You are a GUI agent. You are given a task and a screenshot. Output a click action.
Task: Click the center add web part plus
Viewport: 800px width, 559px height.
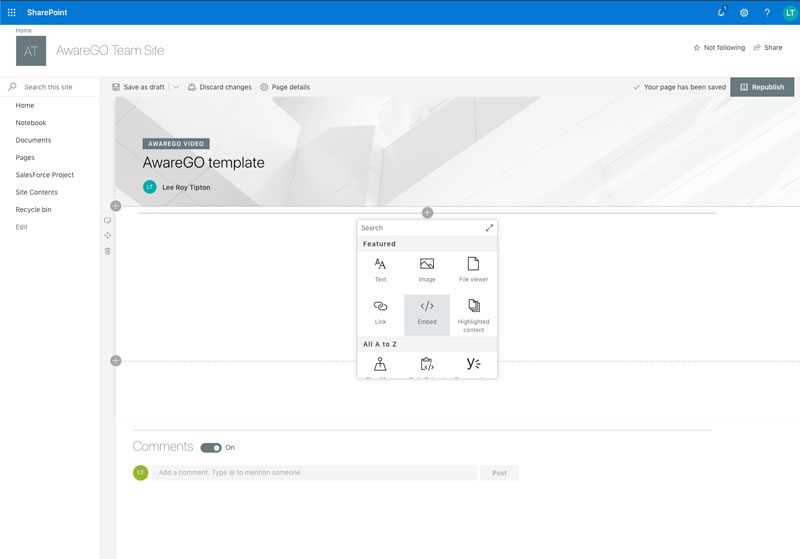pos(428,213)
